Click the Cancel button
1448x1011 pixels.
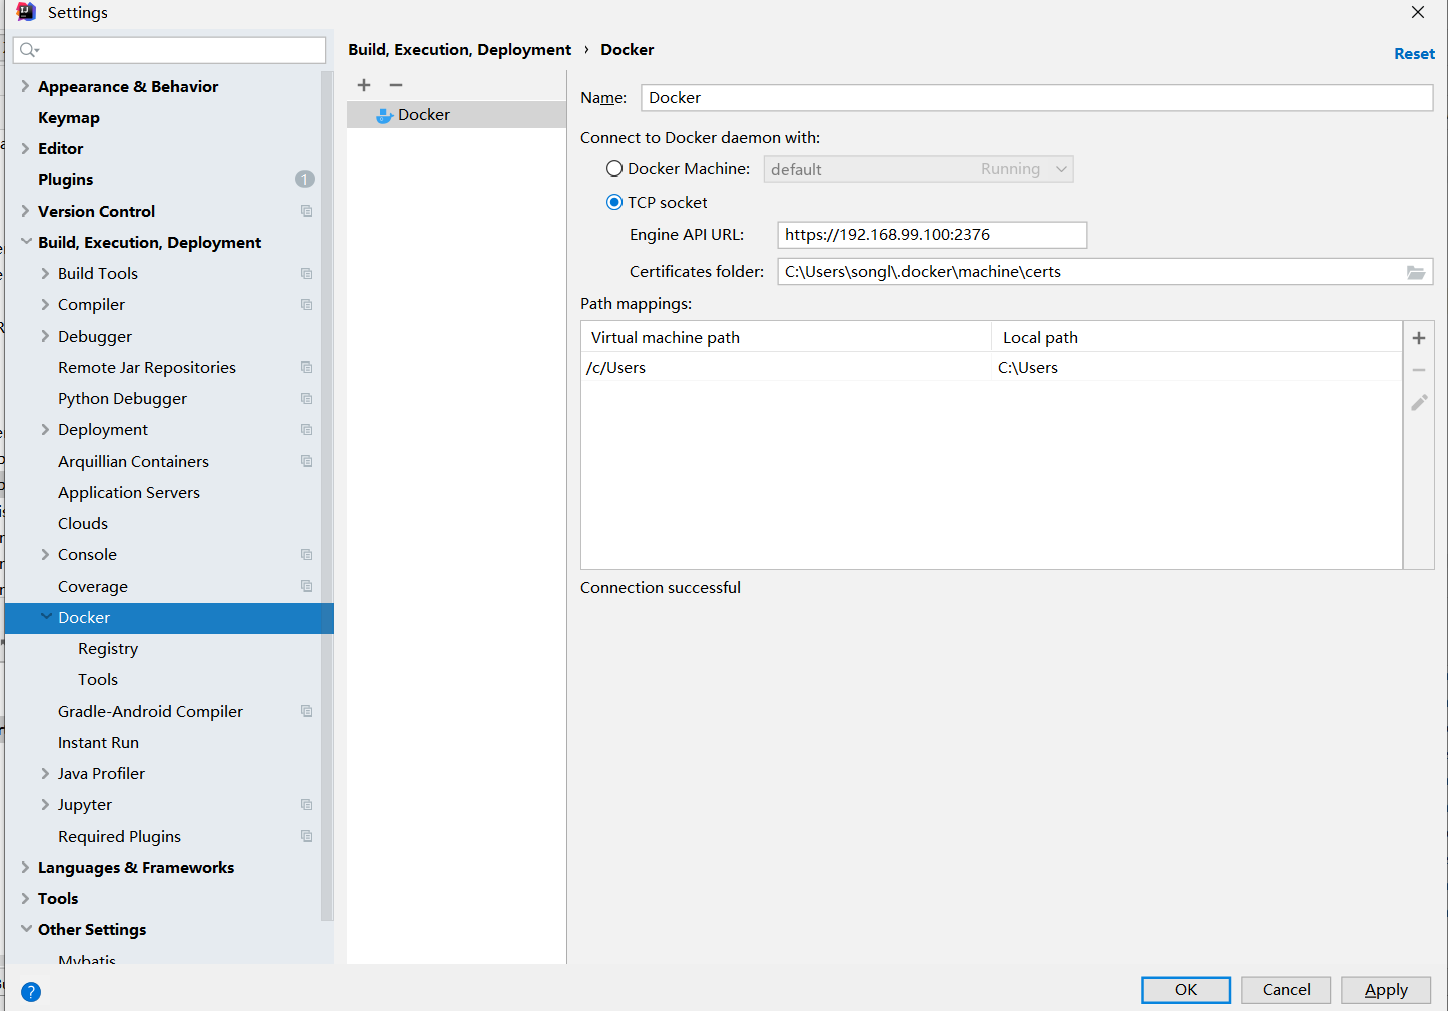pyautogui.click(x=1286, y=990)
